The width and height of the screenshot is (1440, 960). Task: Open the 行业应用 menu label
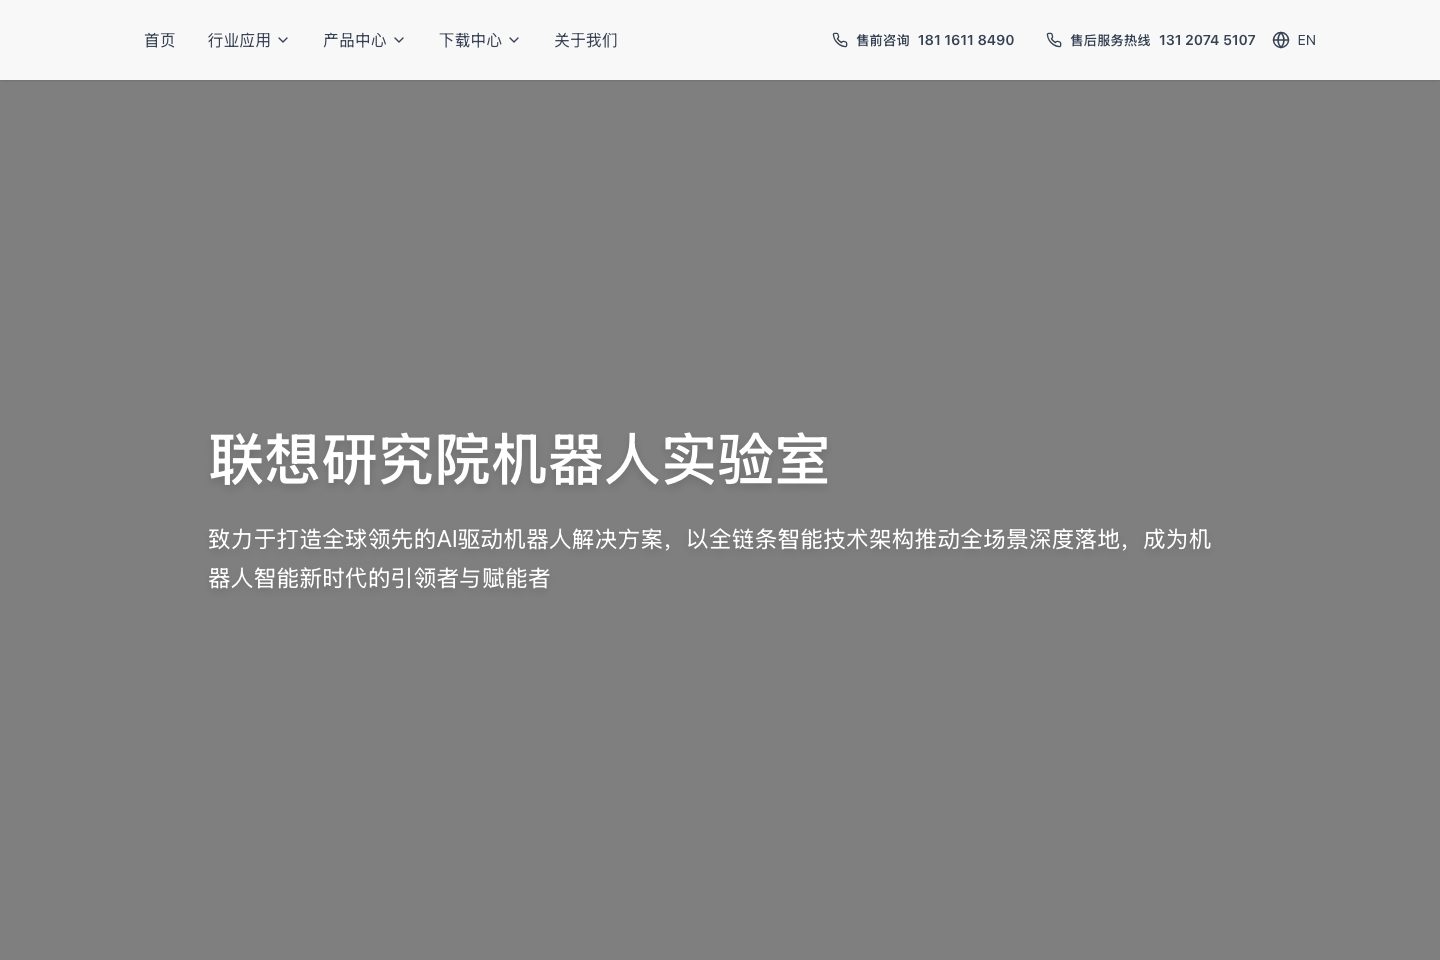click(239, 40)
